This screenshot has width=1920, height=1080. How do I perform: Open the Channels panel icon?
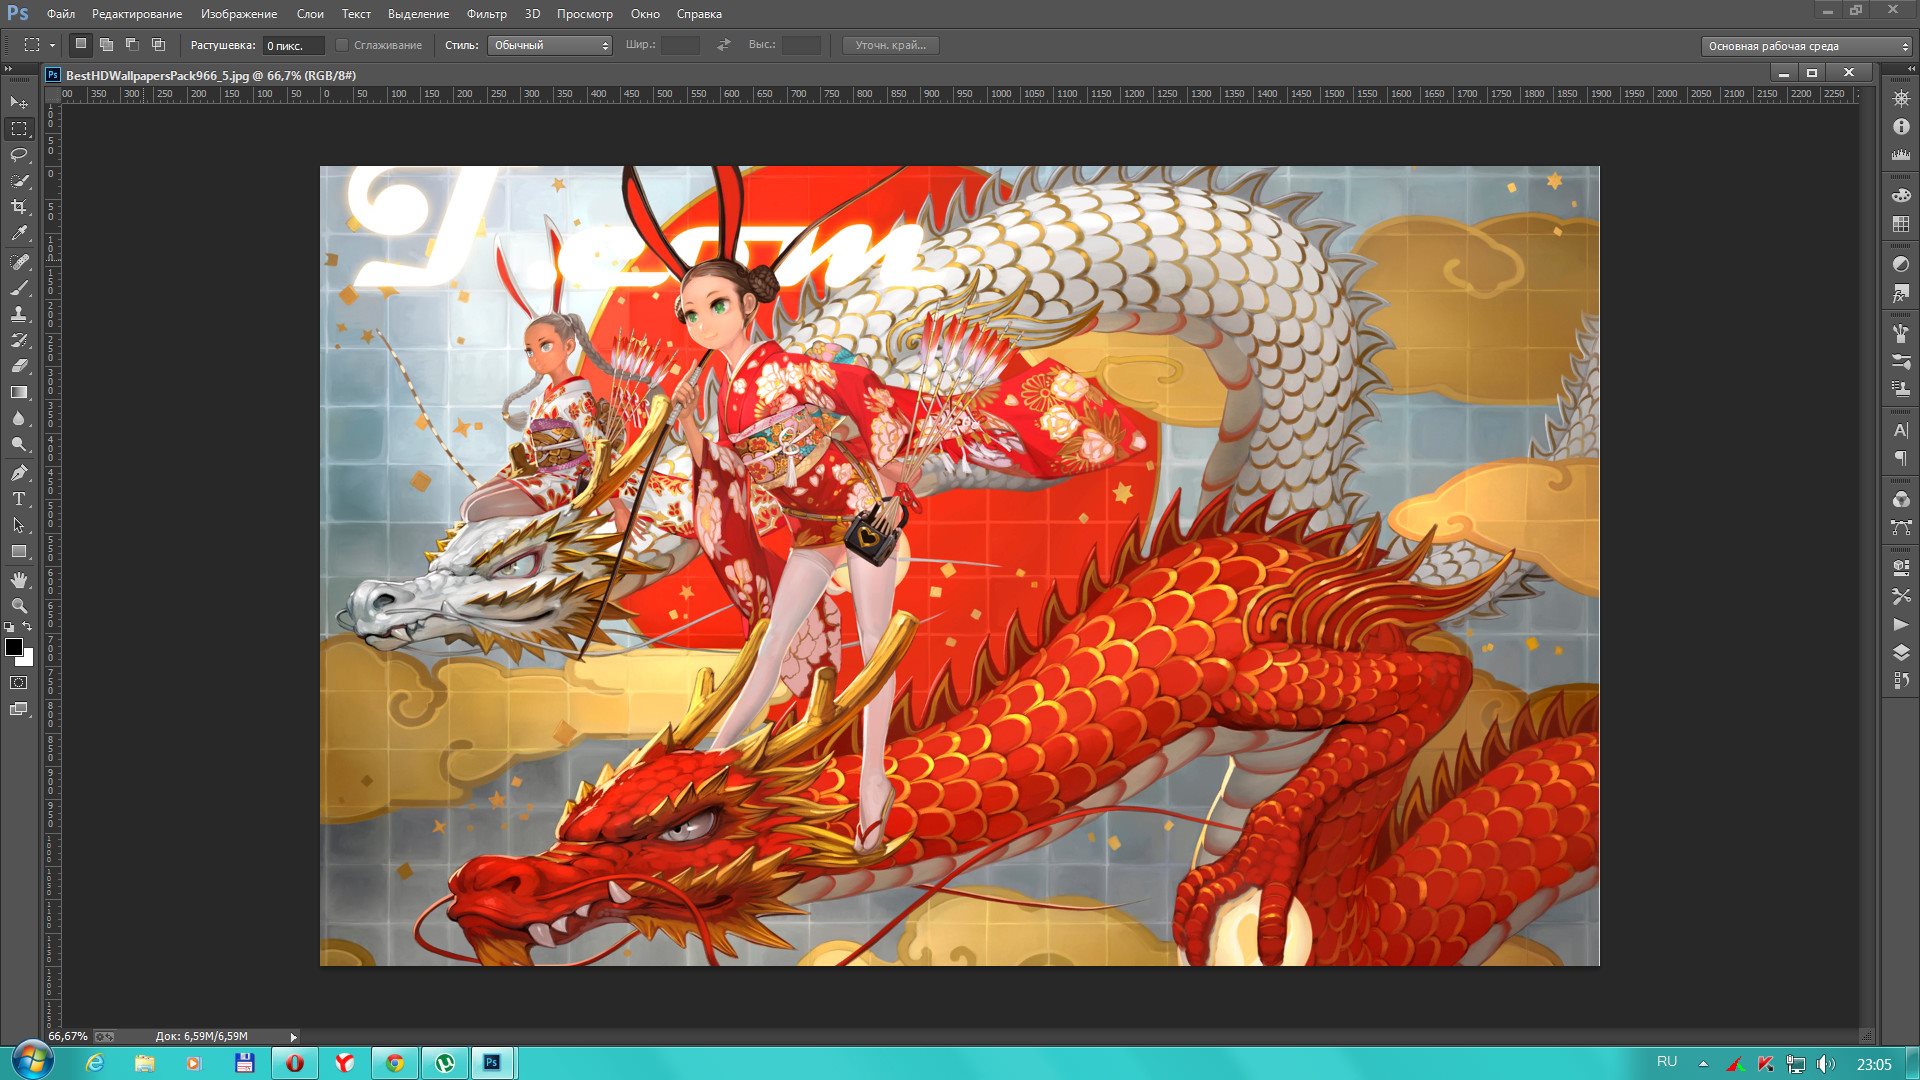[1901, 500]
